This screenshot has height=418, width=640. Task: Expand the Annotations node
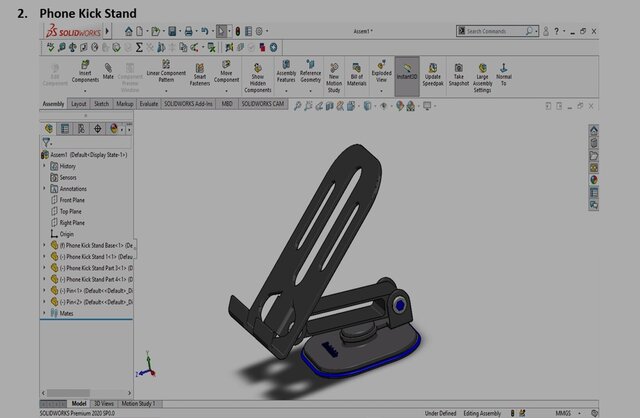(x=44, y=188)
